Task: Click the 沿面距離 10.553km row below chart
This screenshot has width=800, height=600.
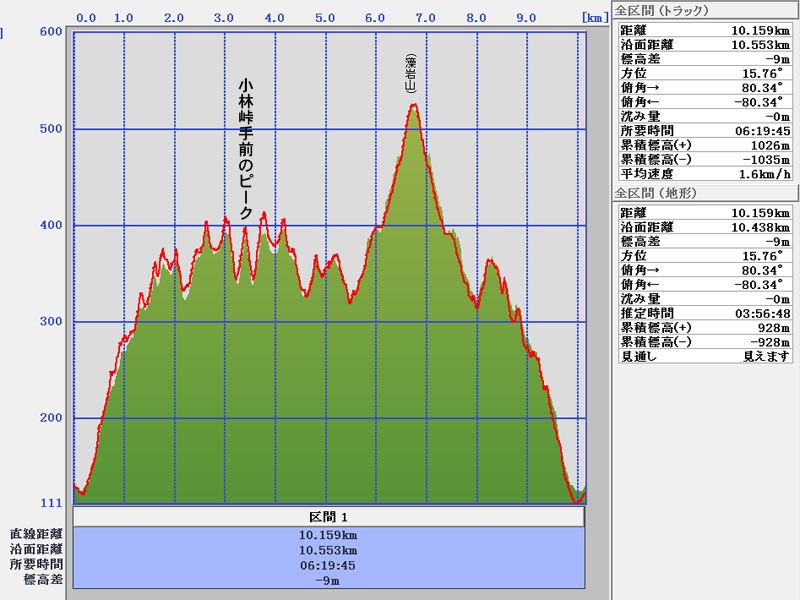Action: (328, 550)
